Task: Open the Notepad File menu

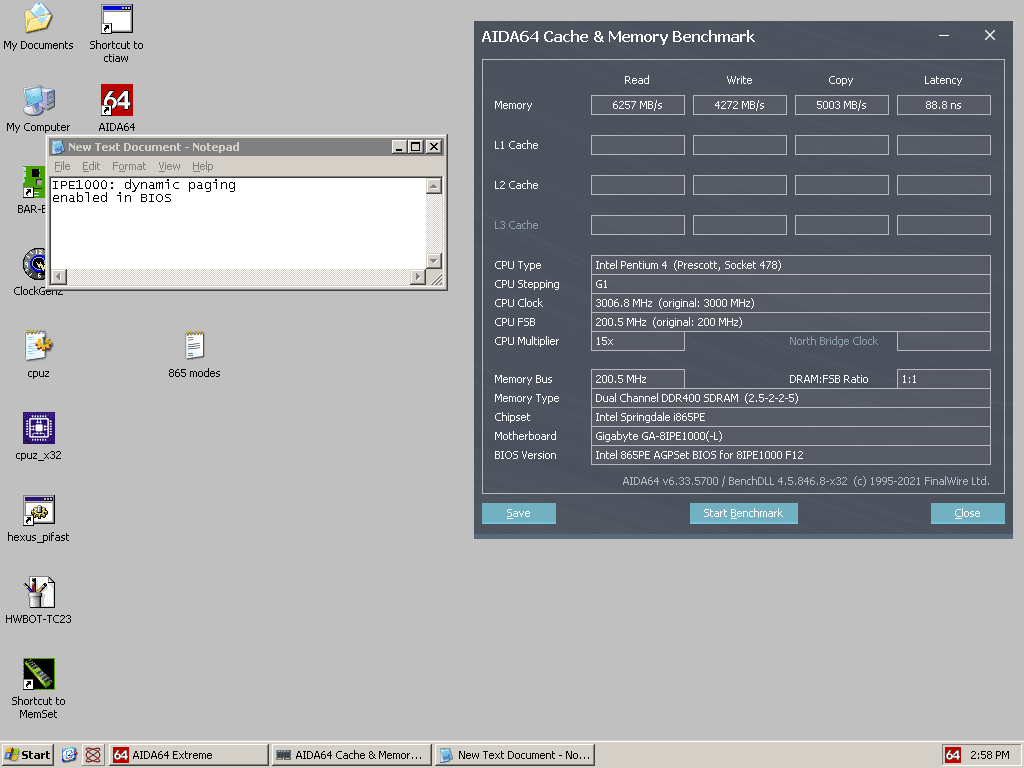Action: pyautogui.click(x=62, y=167)
